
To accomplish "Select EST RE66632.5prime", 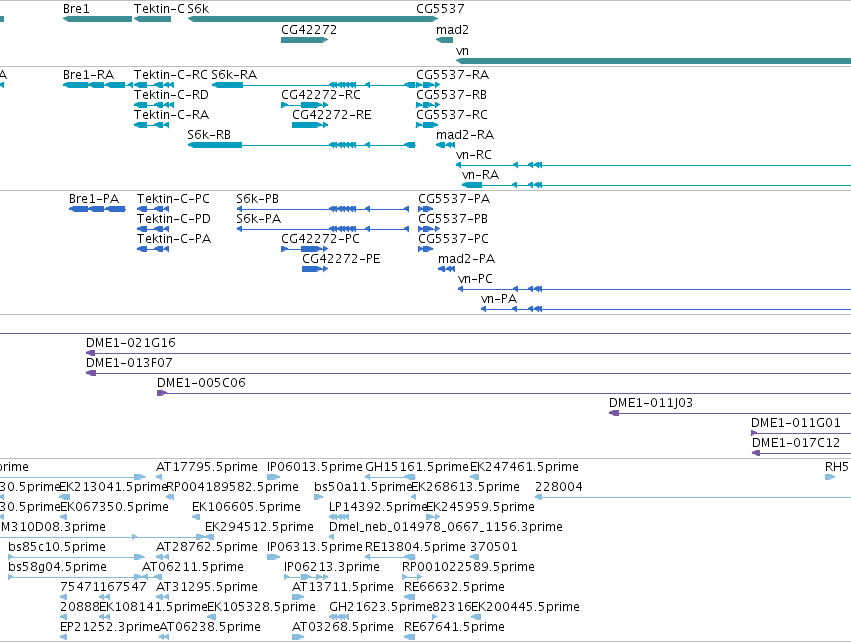I will click(454, 587).
